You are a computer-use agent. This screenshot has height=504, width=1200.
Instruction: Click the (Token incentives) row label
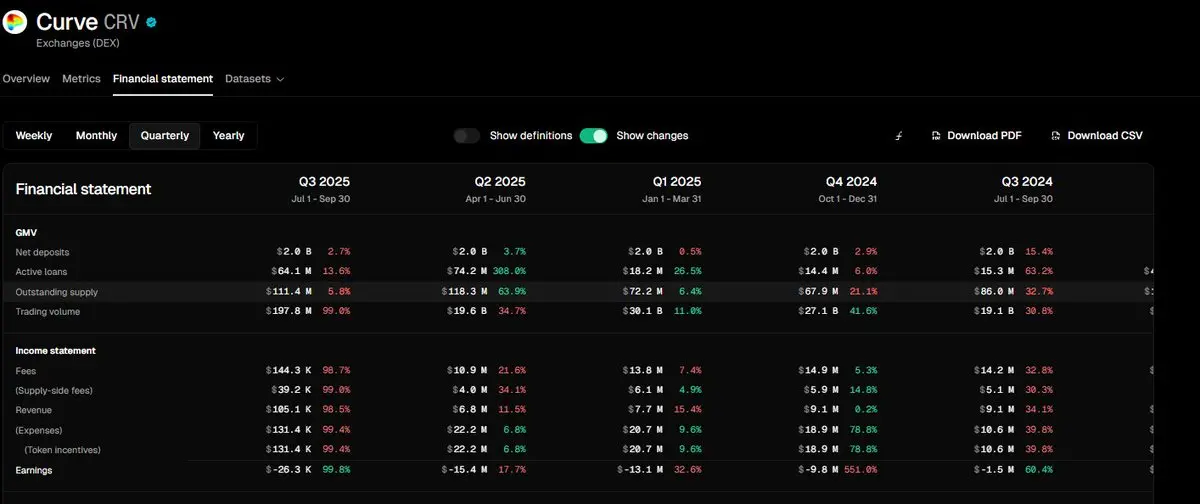click(61, 450)
